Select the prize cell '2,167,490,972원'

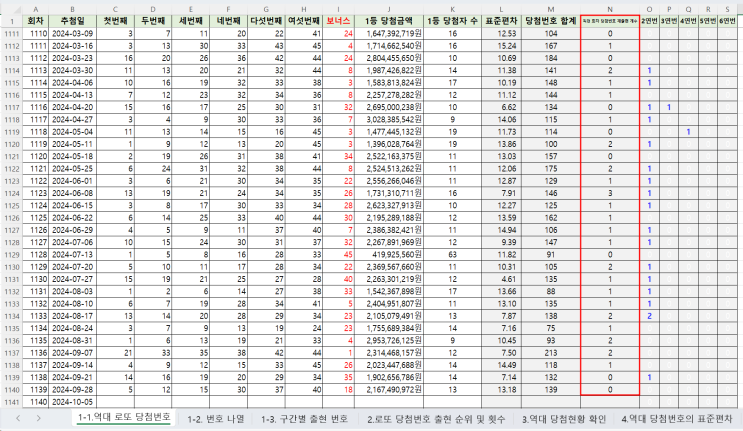[x=389, y=390]
